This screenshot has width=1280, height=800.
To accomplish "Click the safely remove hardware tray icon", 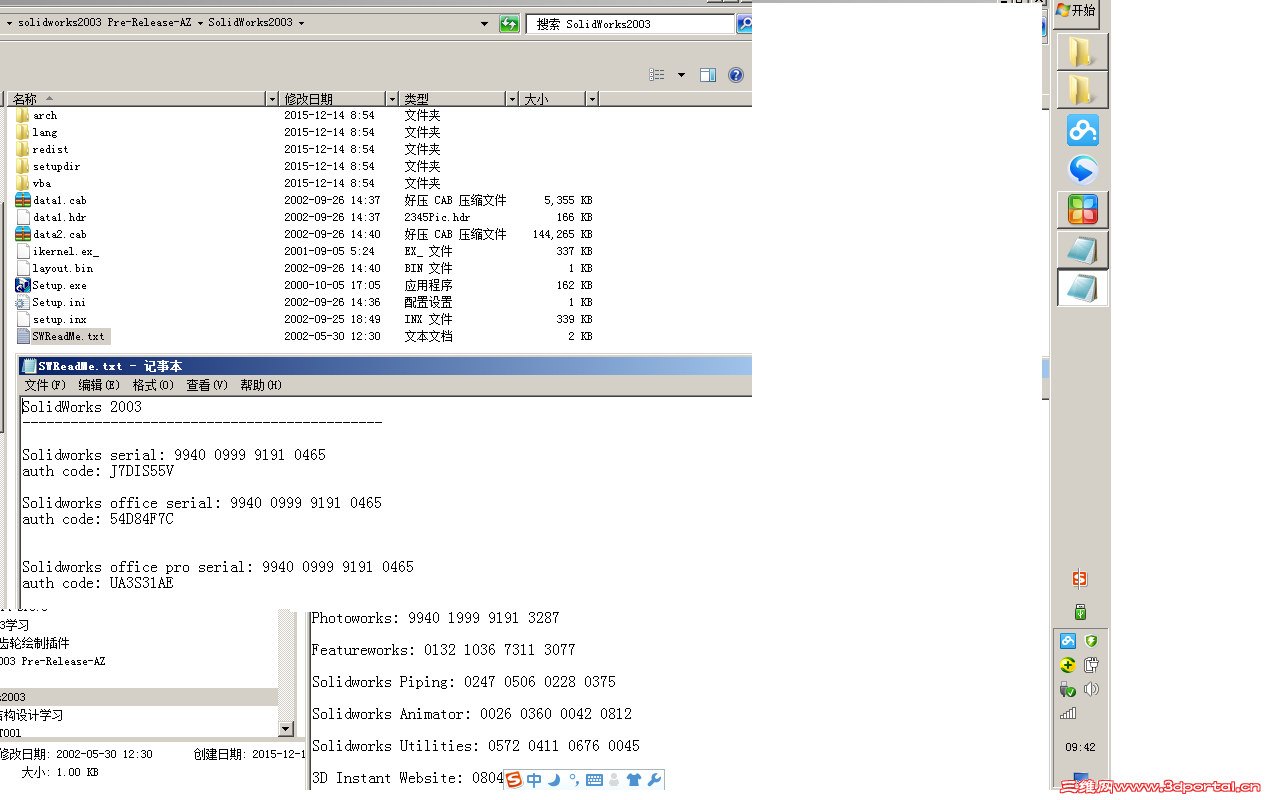I will [1068, 689].
